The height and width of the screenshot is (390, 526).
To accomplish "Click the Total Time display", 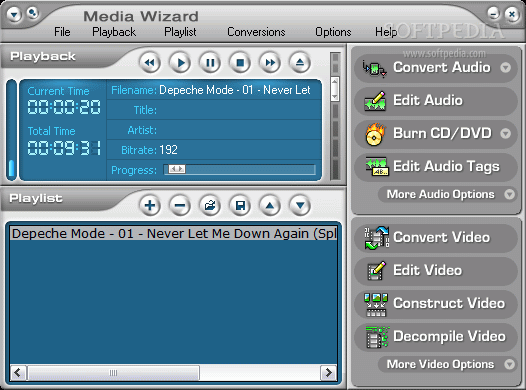I will (x=64, y=148).
